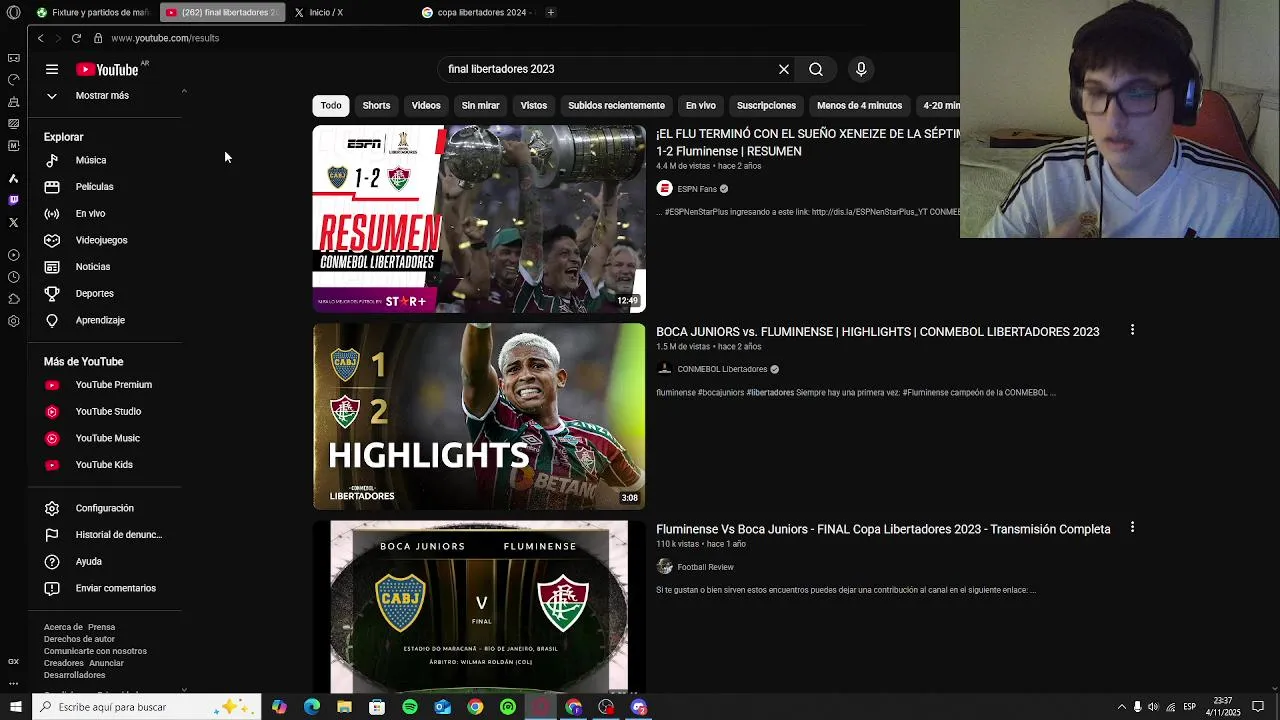Open the Transmisión Completa video title
This screenshot has height=720, width=1280.
pos(883,529)
